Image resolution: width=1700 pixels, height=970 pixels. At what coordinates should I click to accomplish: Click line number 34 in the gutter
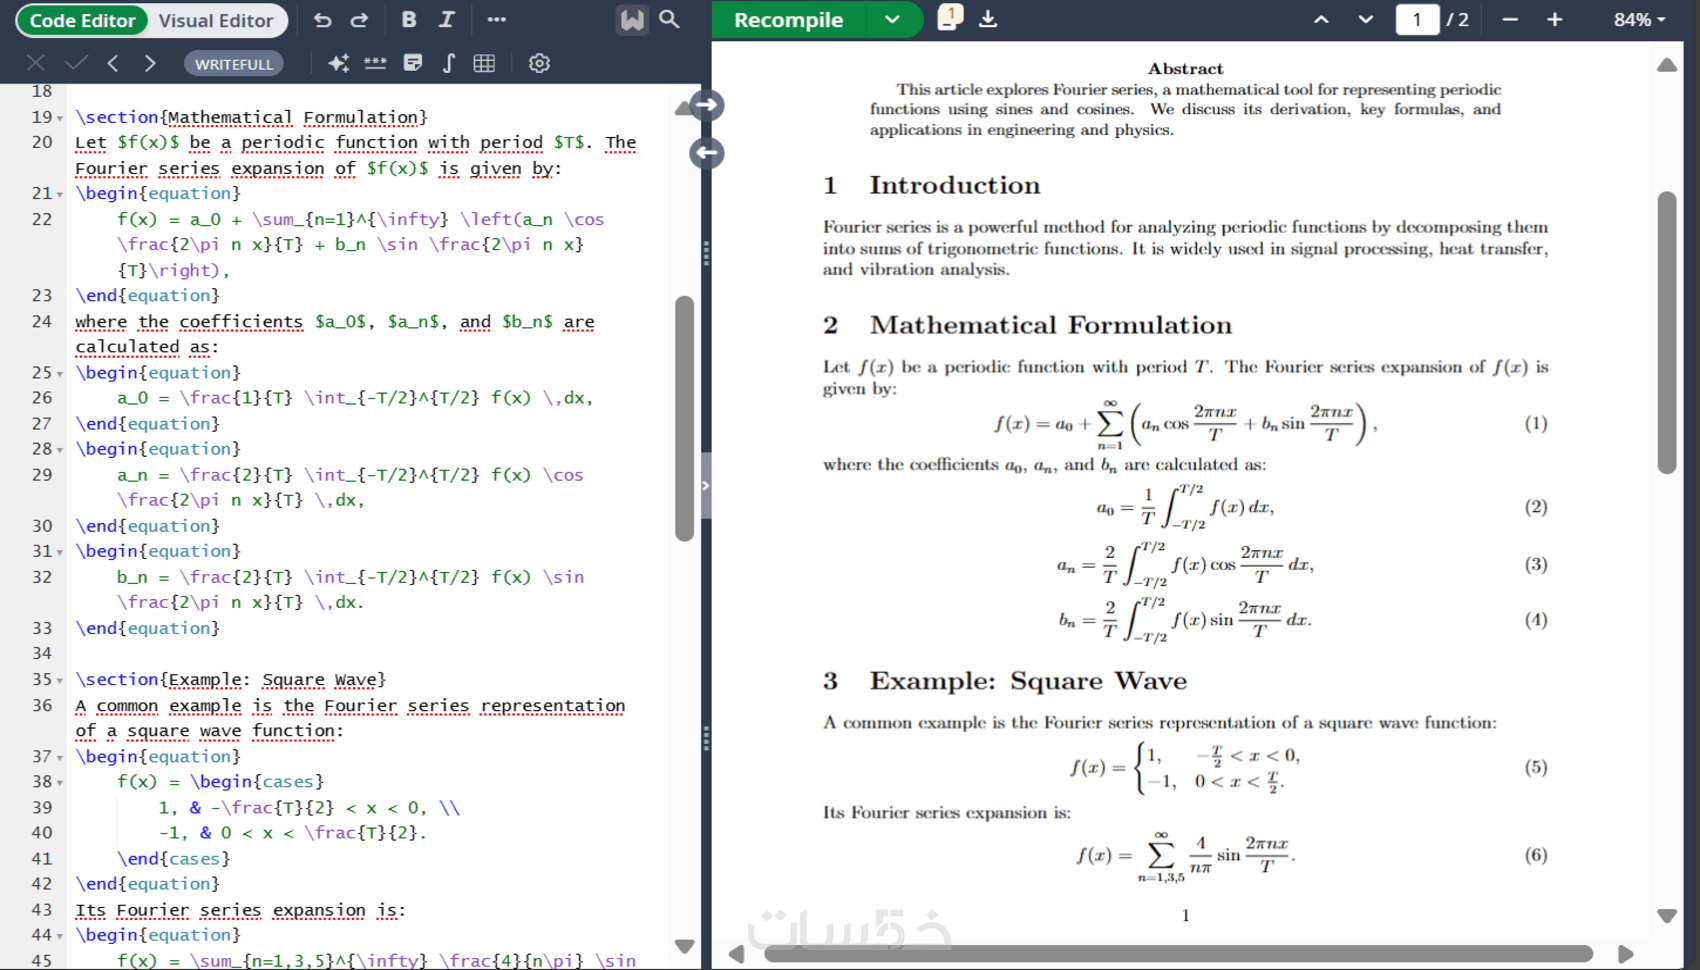pos(42,653)
